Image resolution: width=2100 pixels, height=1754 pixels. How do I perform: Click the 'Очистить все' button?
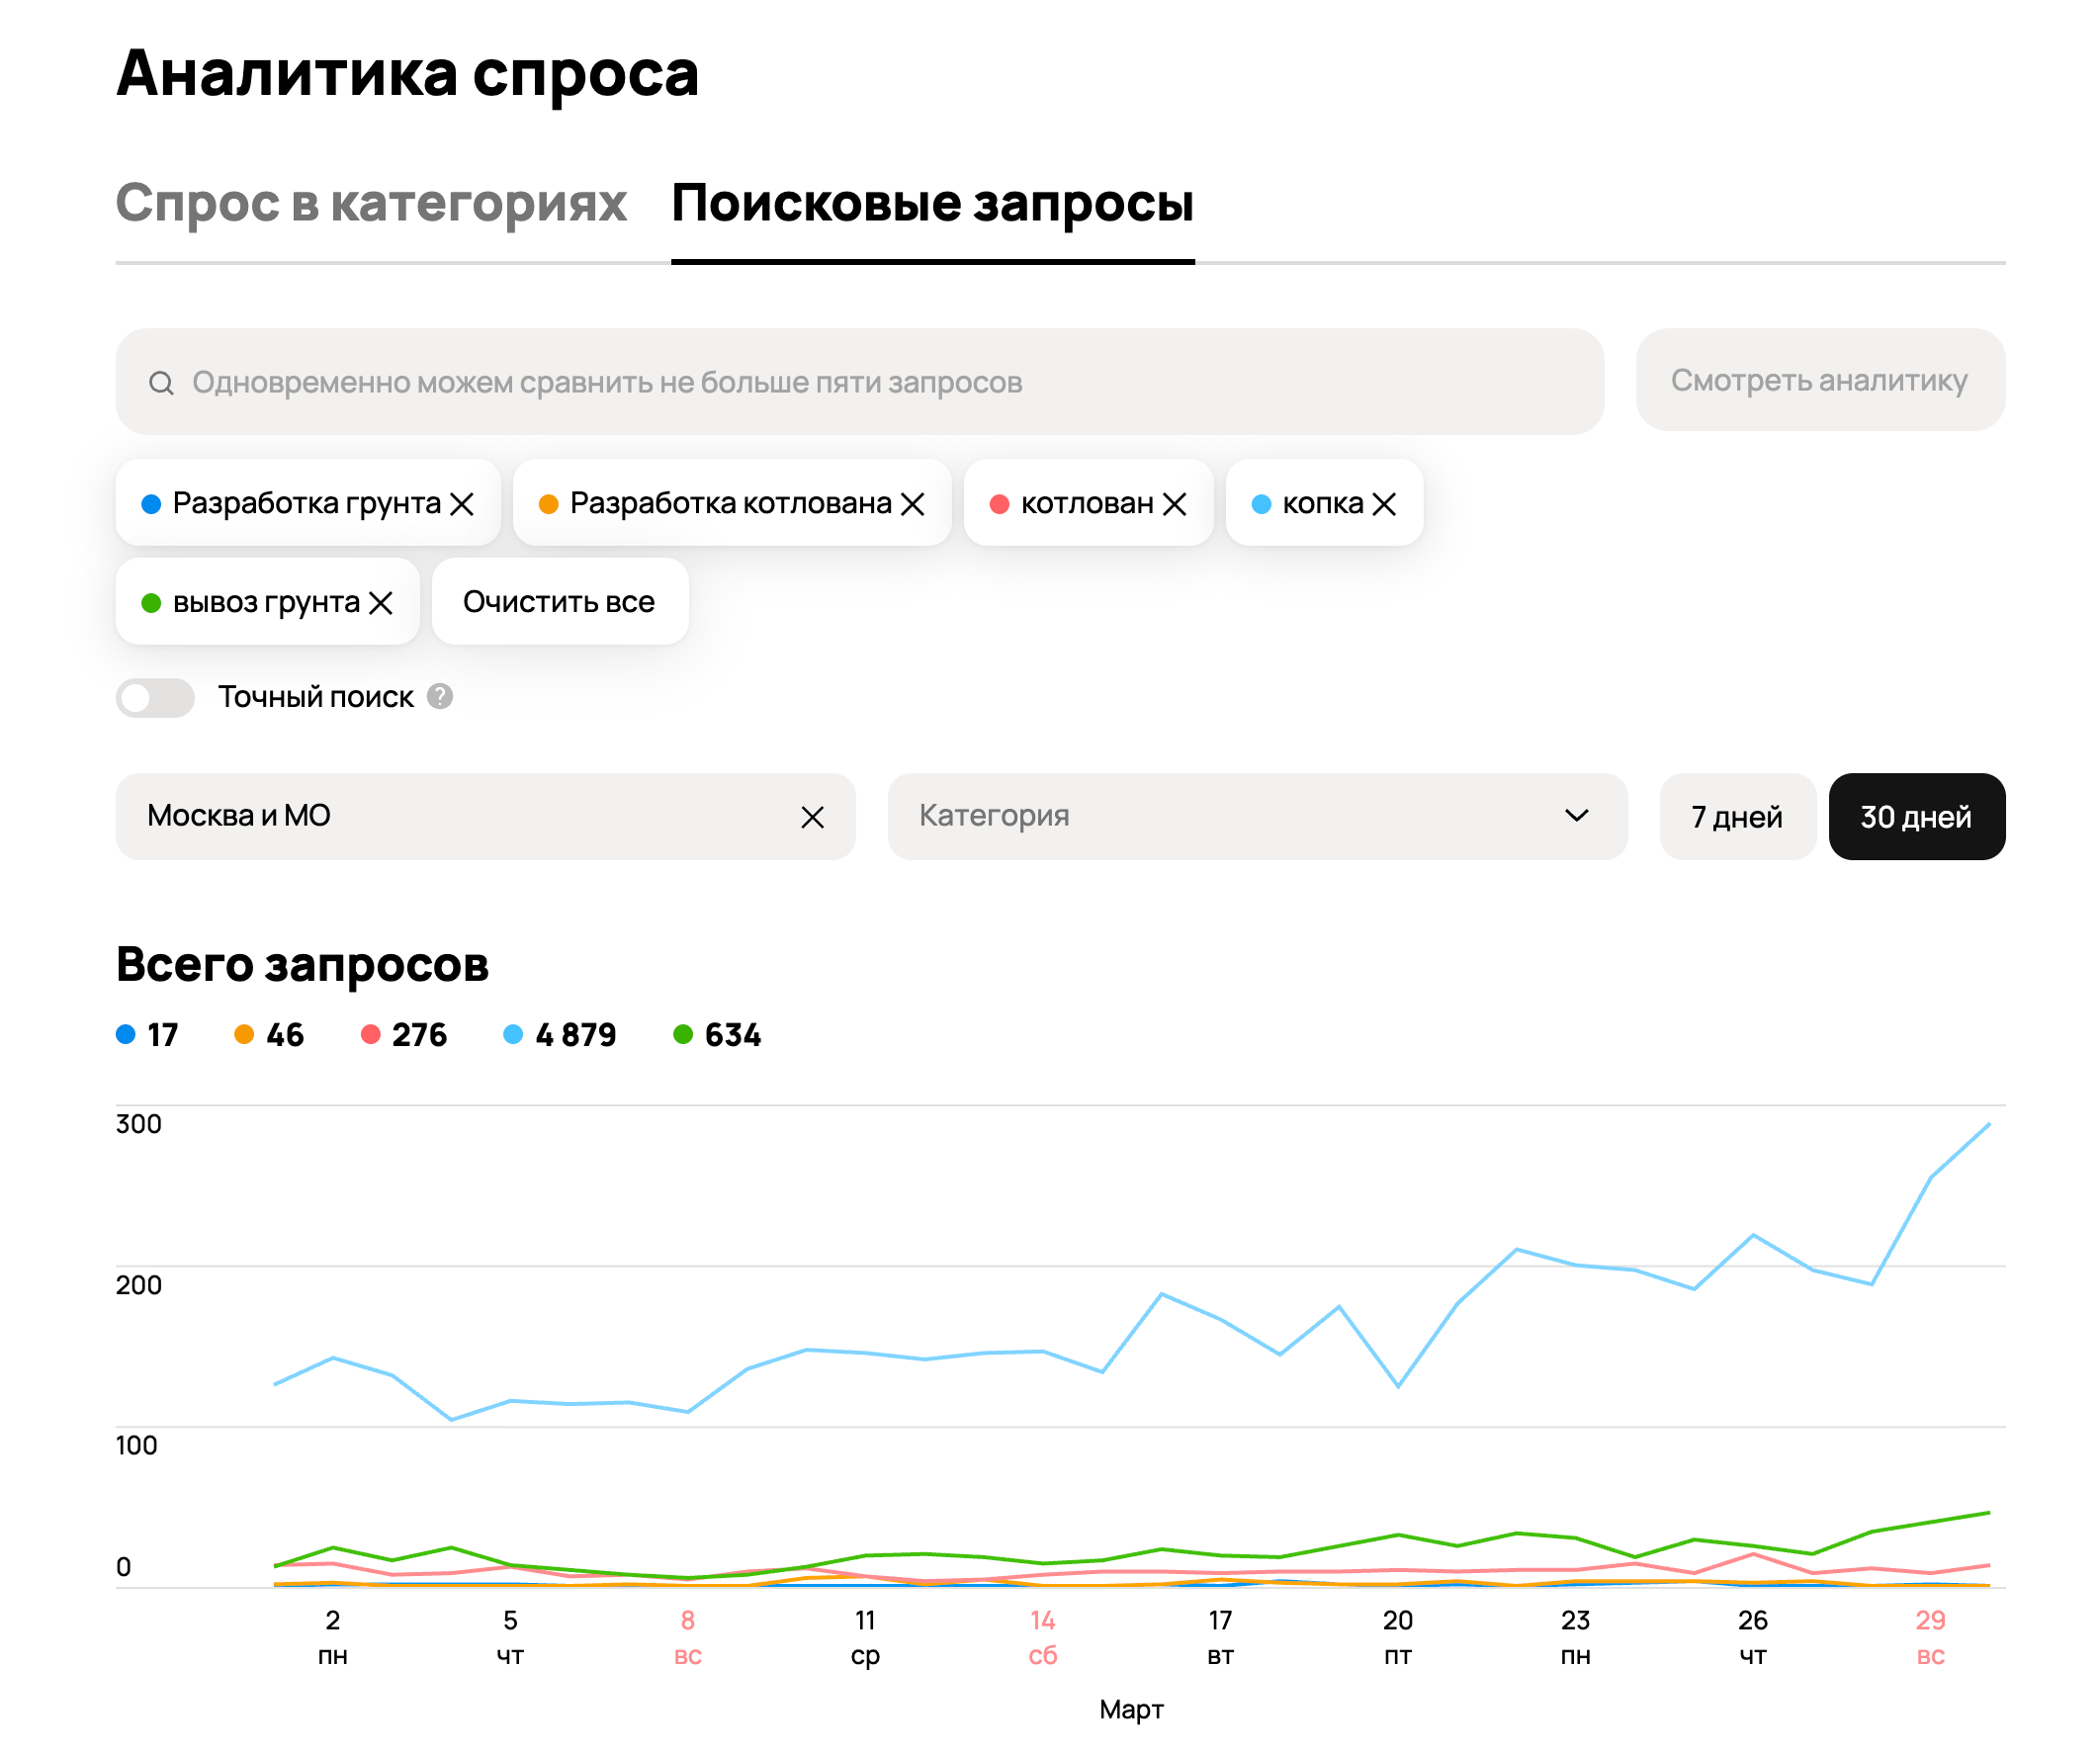559,602
